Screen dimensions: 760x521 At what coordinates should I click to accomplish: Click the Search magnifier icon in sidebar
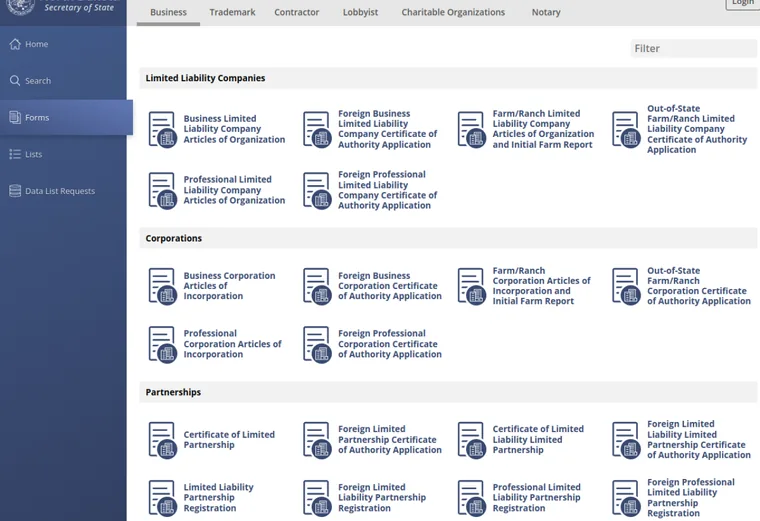pos(15,80)
